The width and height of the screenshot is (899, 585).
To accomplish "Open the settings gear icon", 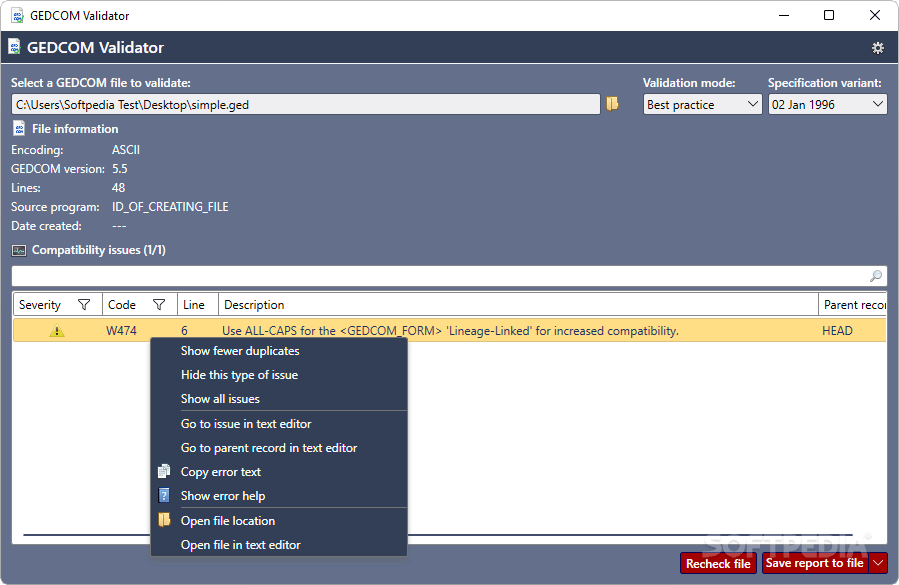I will 877,48.
